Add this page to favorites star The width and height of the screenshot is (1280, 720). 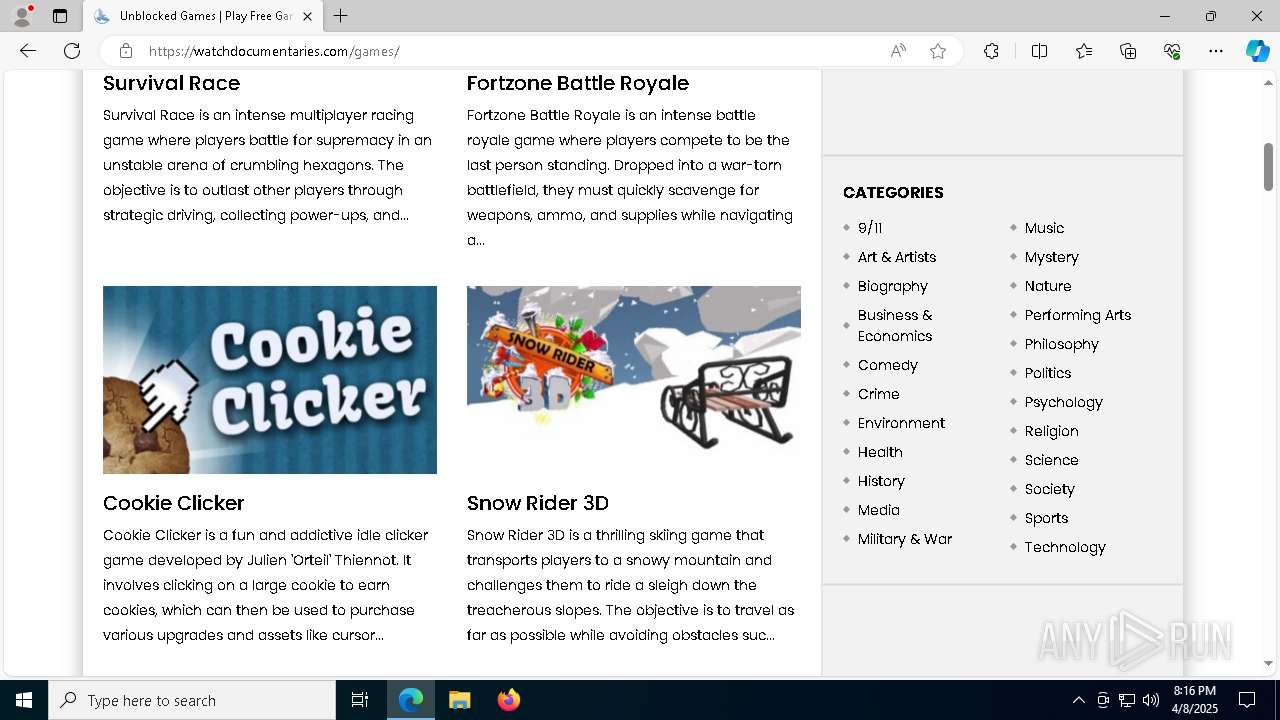[x=938, y=51]
